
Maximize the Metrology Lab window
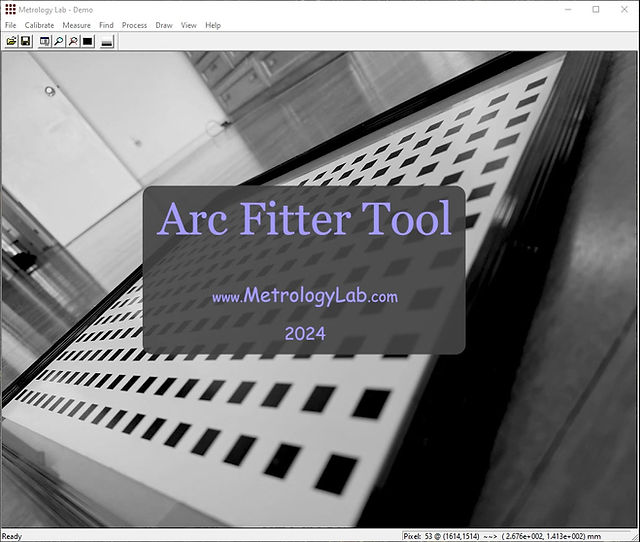click(596, 9)
